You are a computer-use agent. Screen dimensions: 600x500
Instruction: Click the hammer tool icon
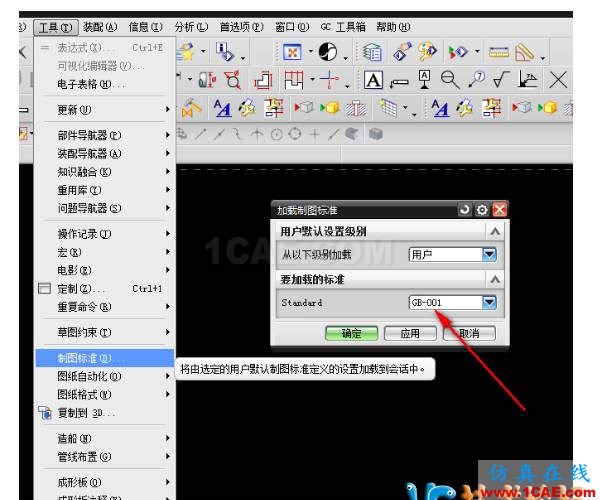pos(191,108)
